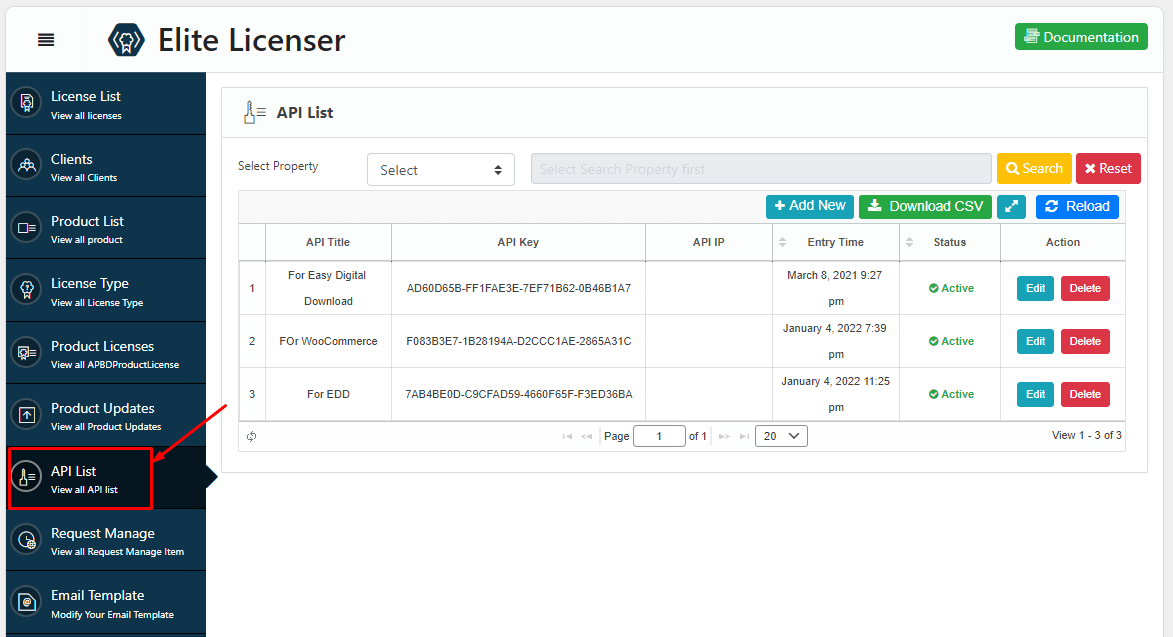Select the Clients sidebar icon
Image resolution: width=1173 pixels, height=637 pixels.
25,165
